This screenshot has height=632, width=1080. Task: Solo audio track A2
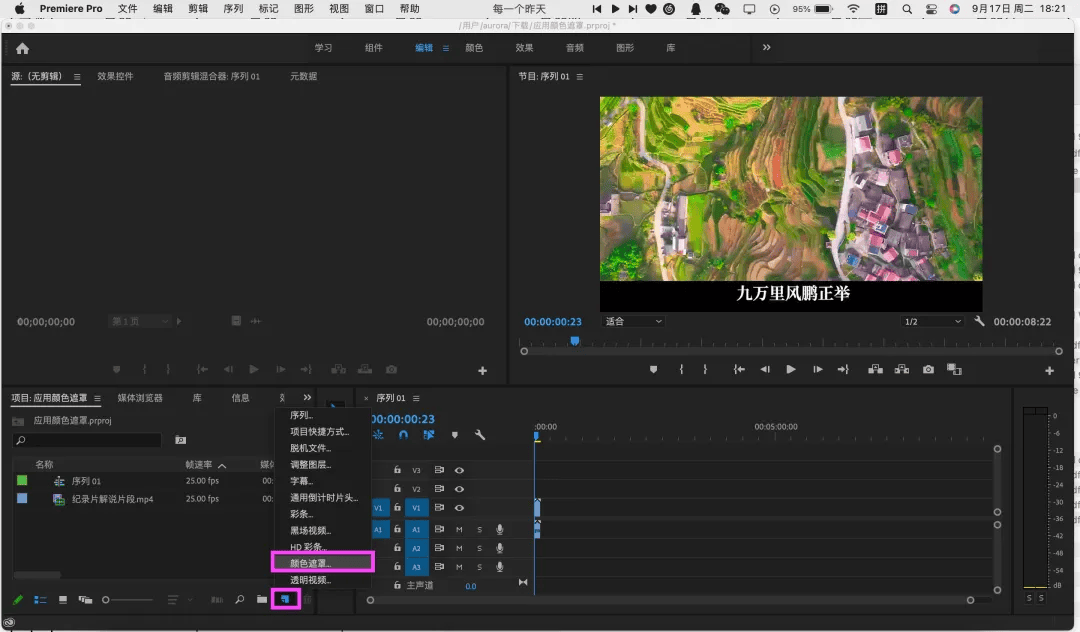(x=479, y=548)
